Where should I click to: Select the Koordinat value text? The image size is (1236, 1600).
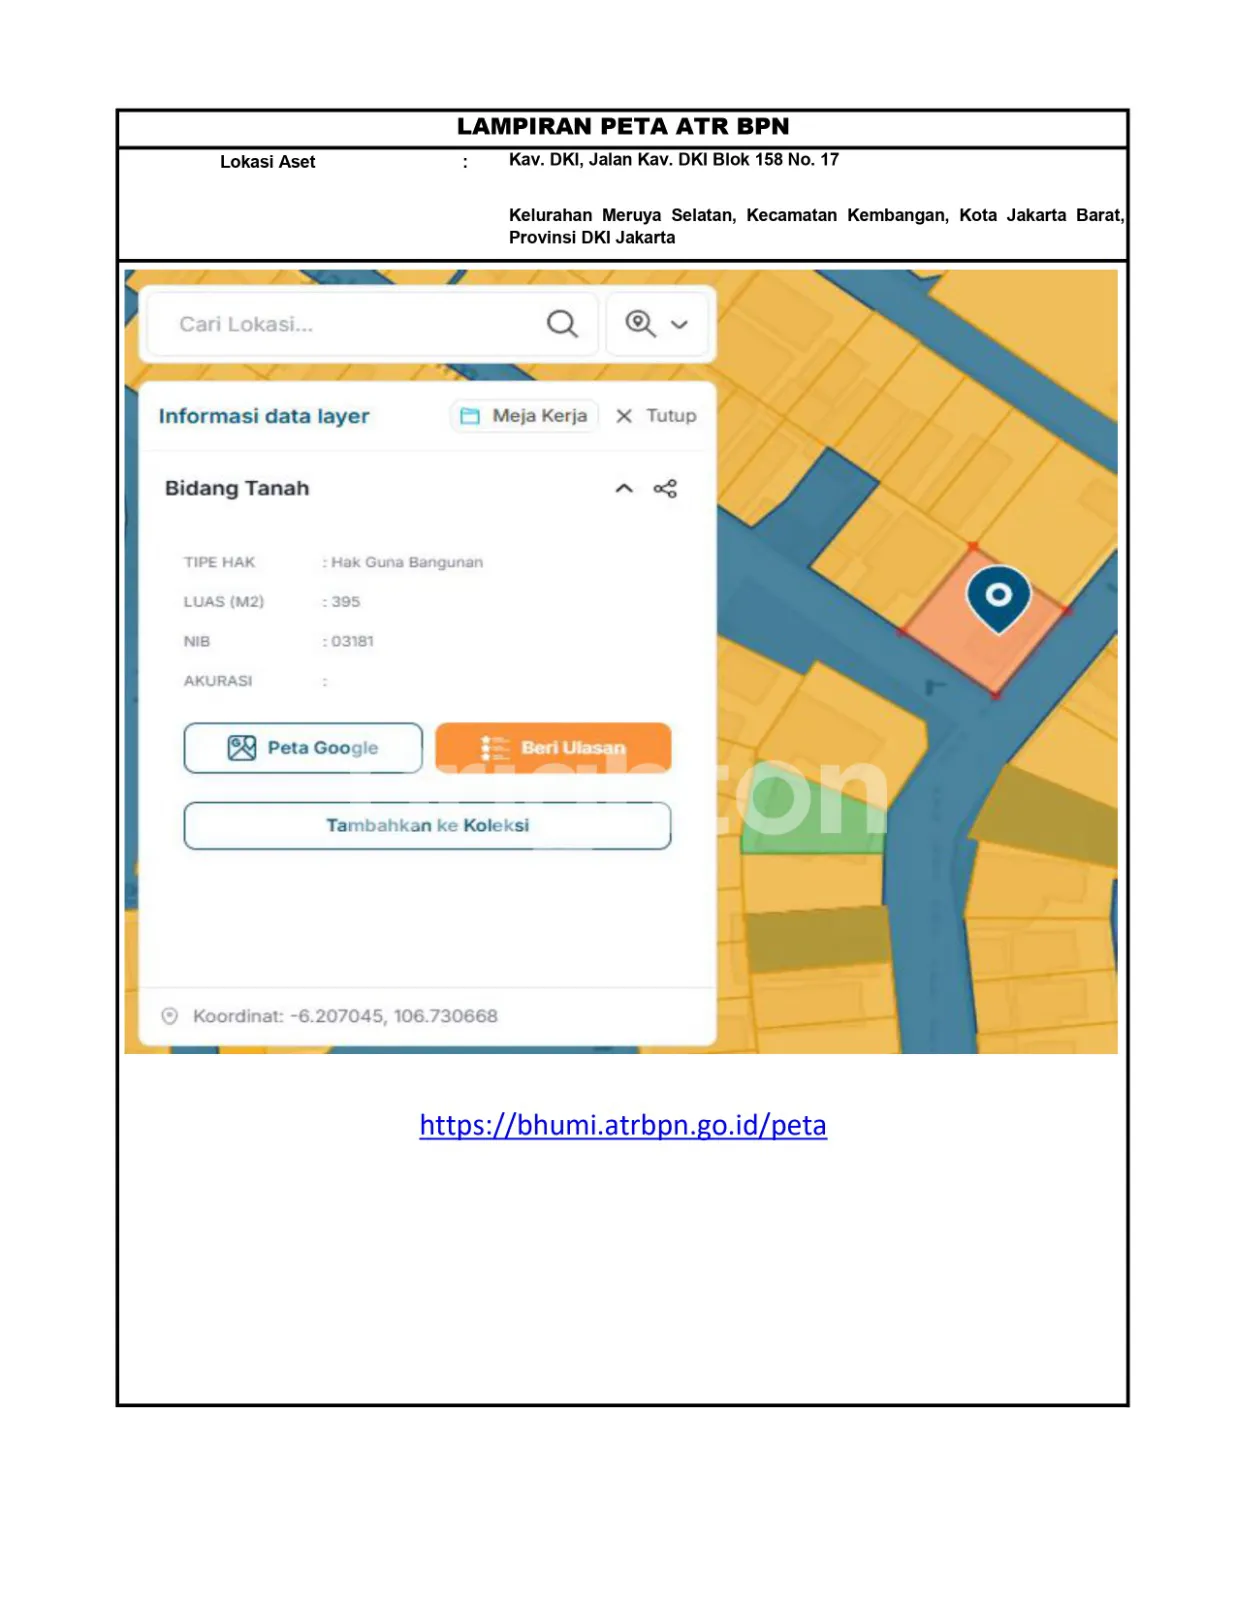tap(394, 1016)
